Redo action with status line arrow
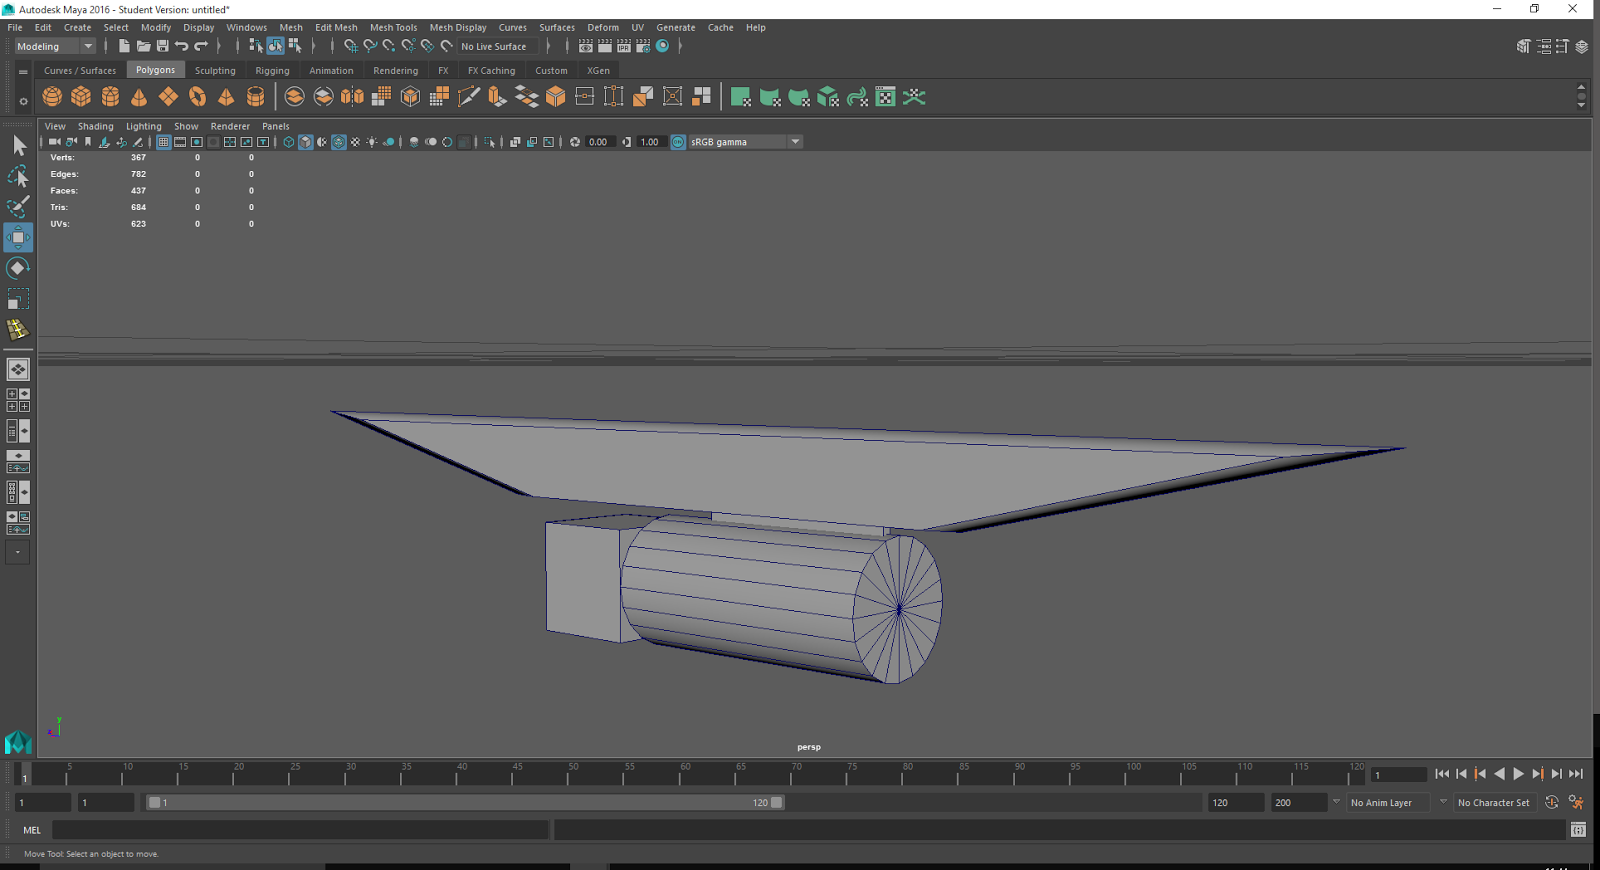 click(200, 46)
